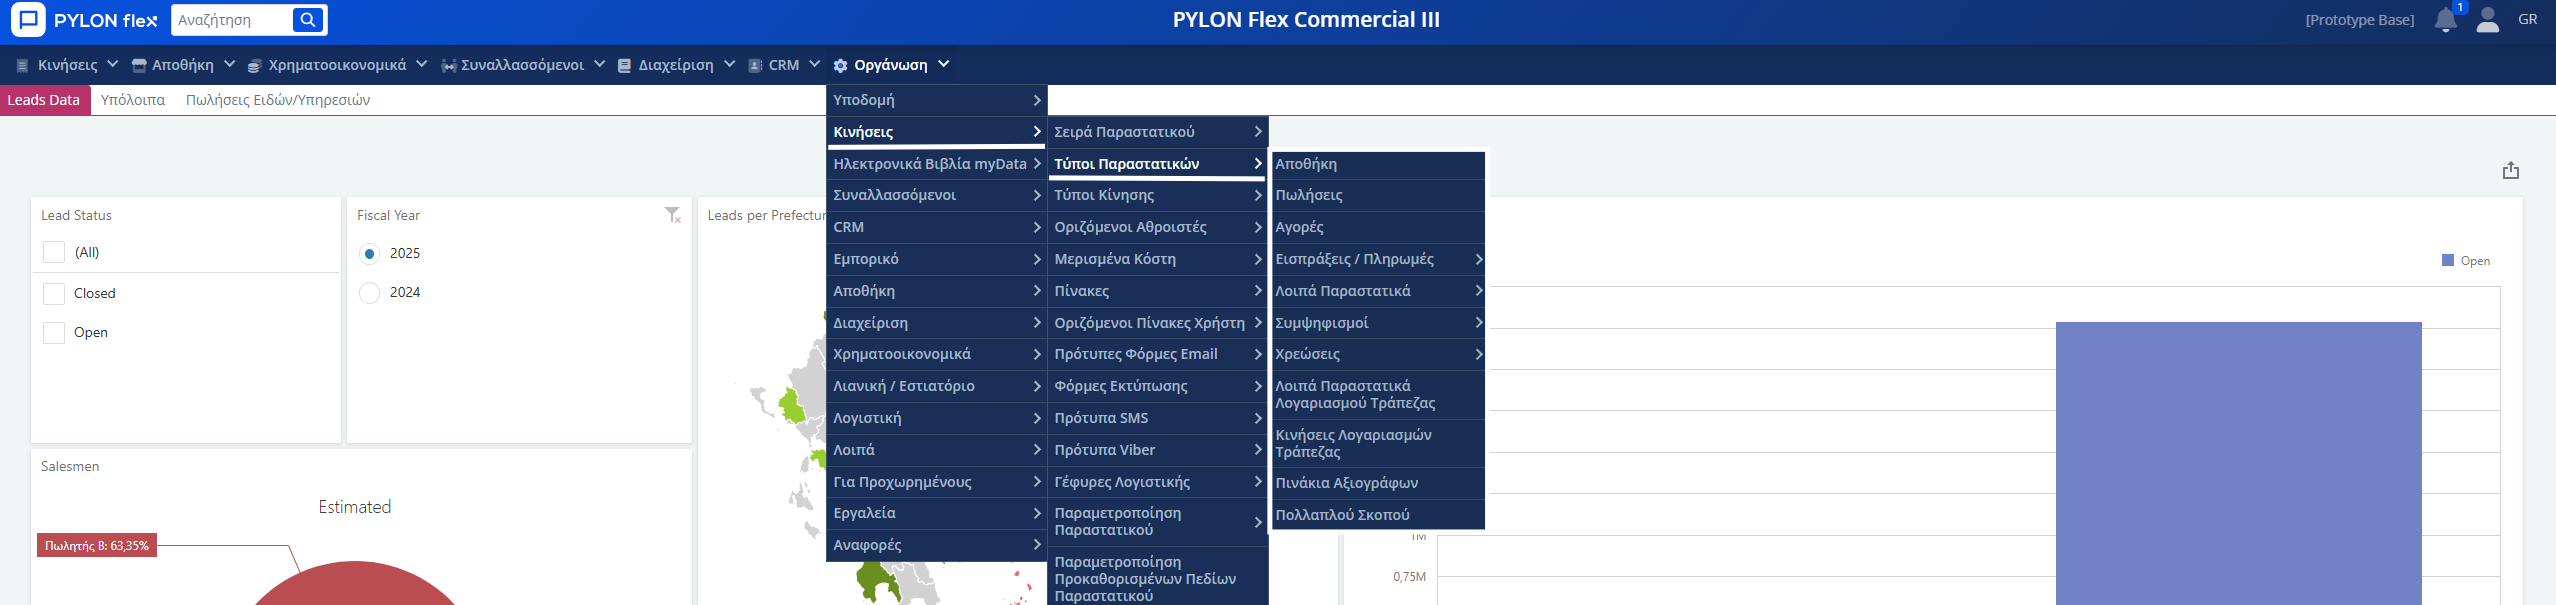Click the Κινήσεις icon in the top navigation bar

click(22, 65)
